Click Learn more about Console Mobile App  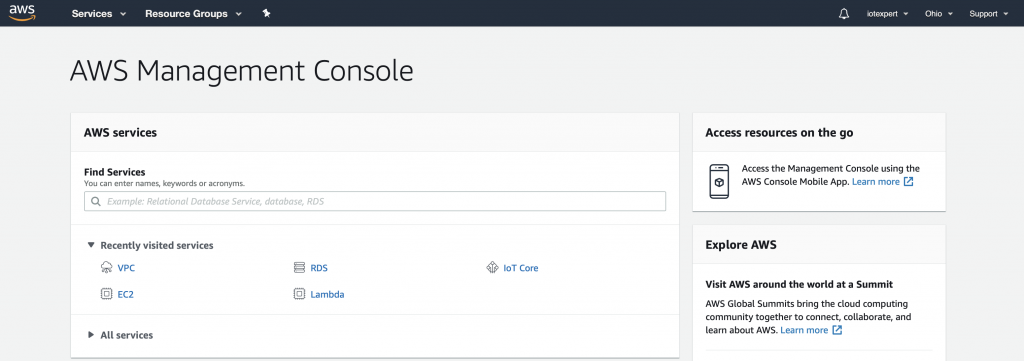(876, 181)
